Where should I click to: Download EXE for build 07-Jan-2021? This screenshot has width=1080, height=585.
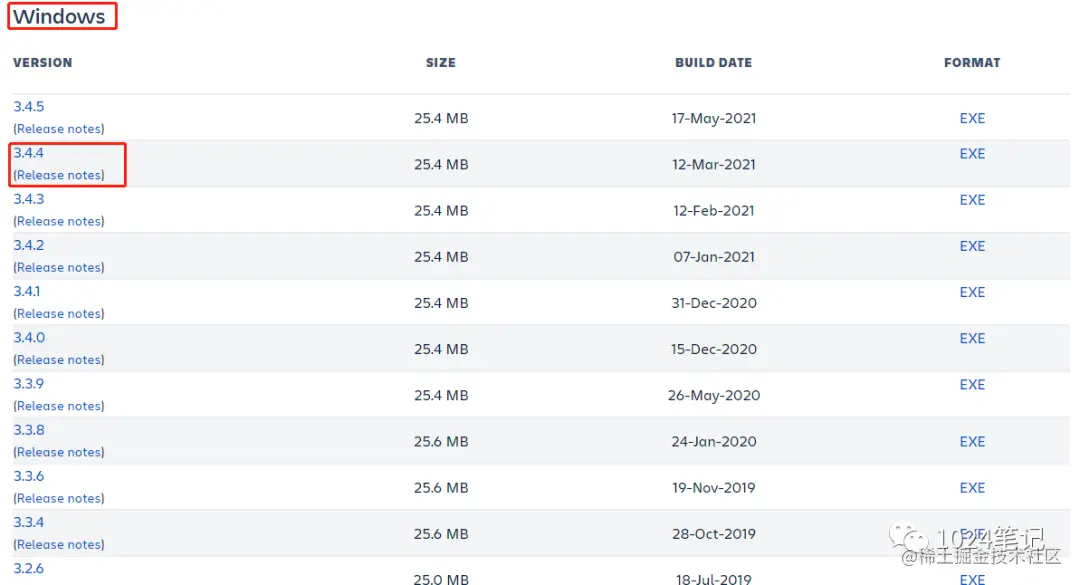click(x=972, y=246)
